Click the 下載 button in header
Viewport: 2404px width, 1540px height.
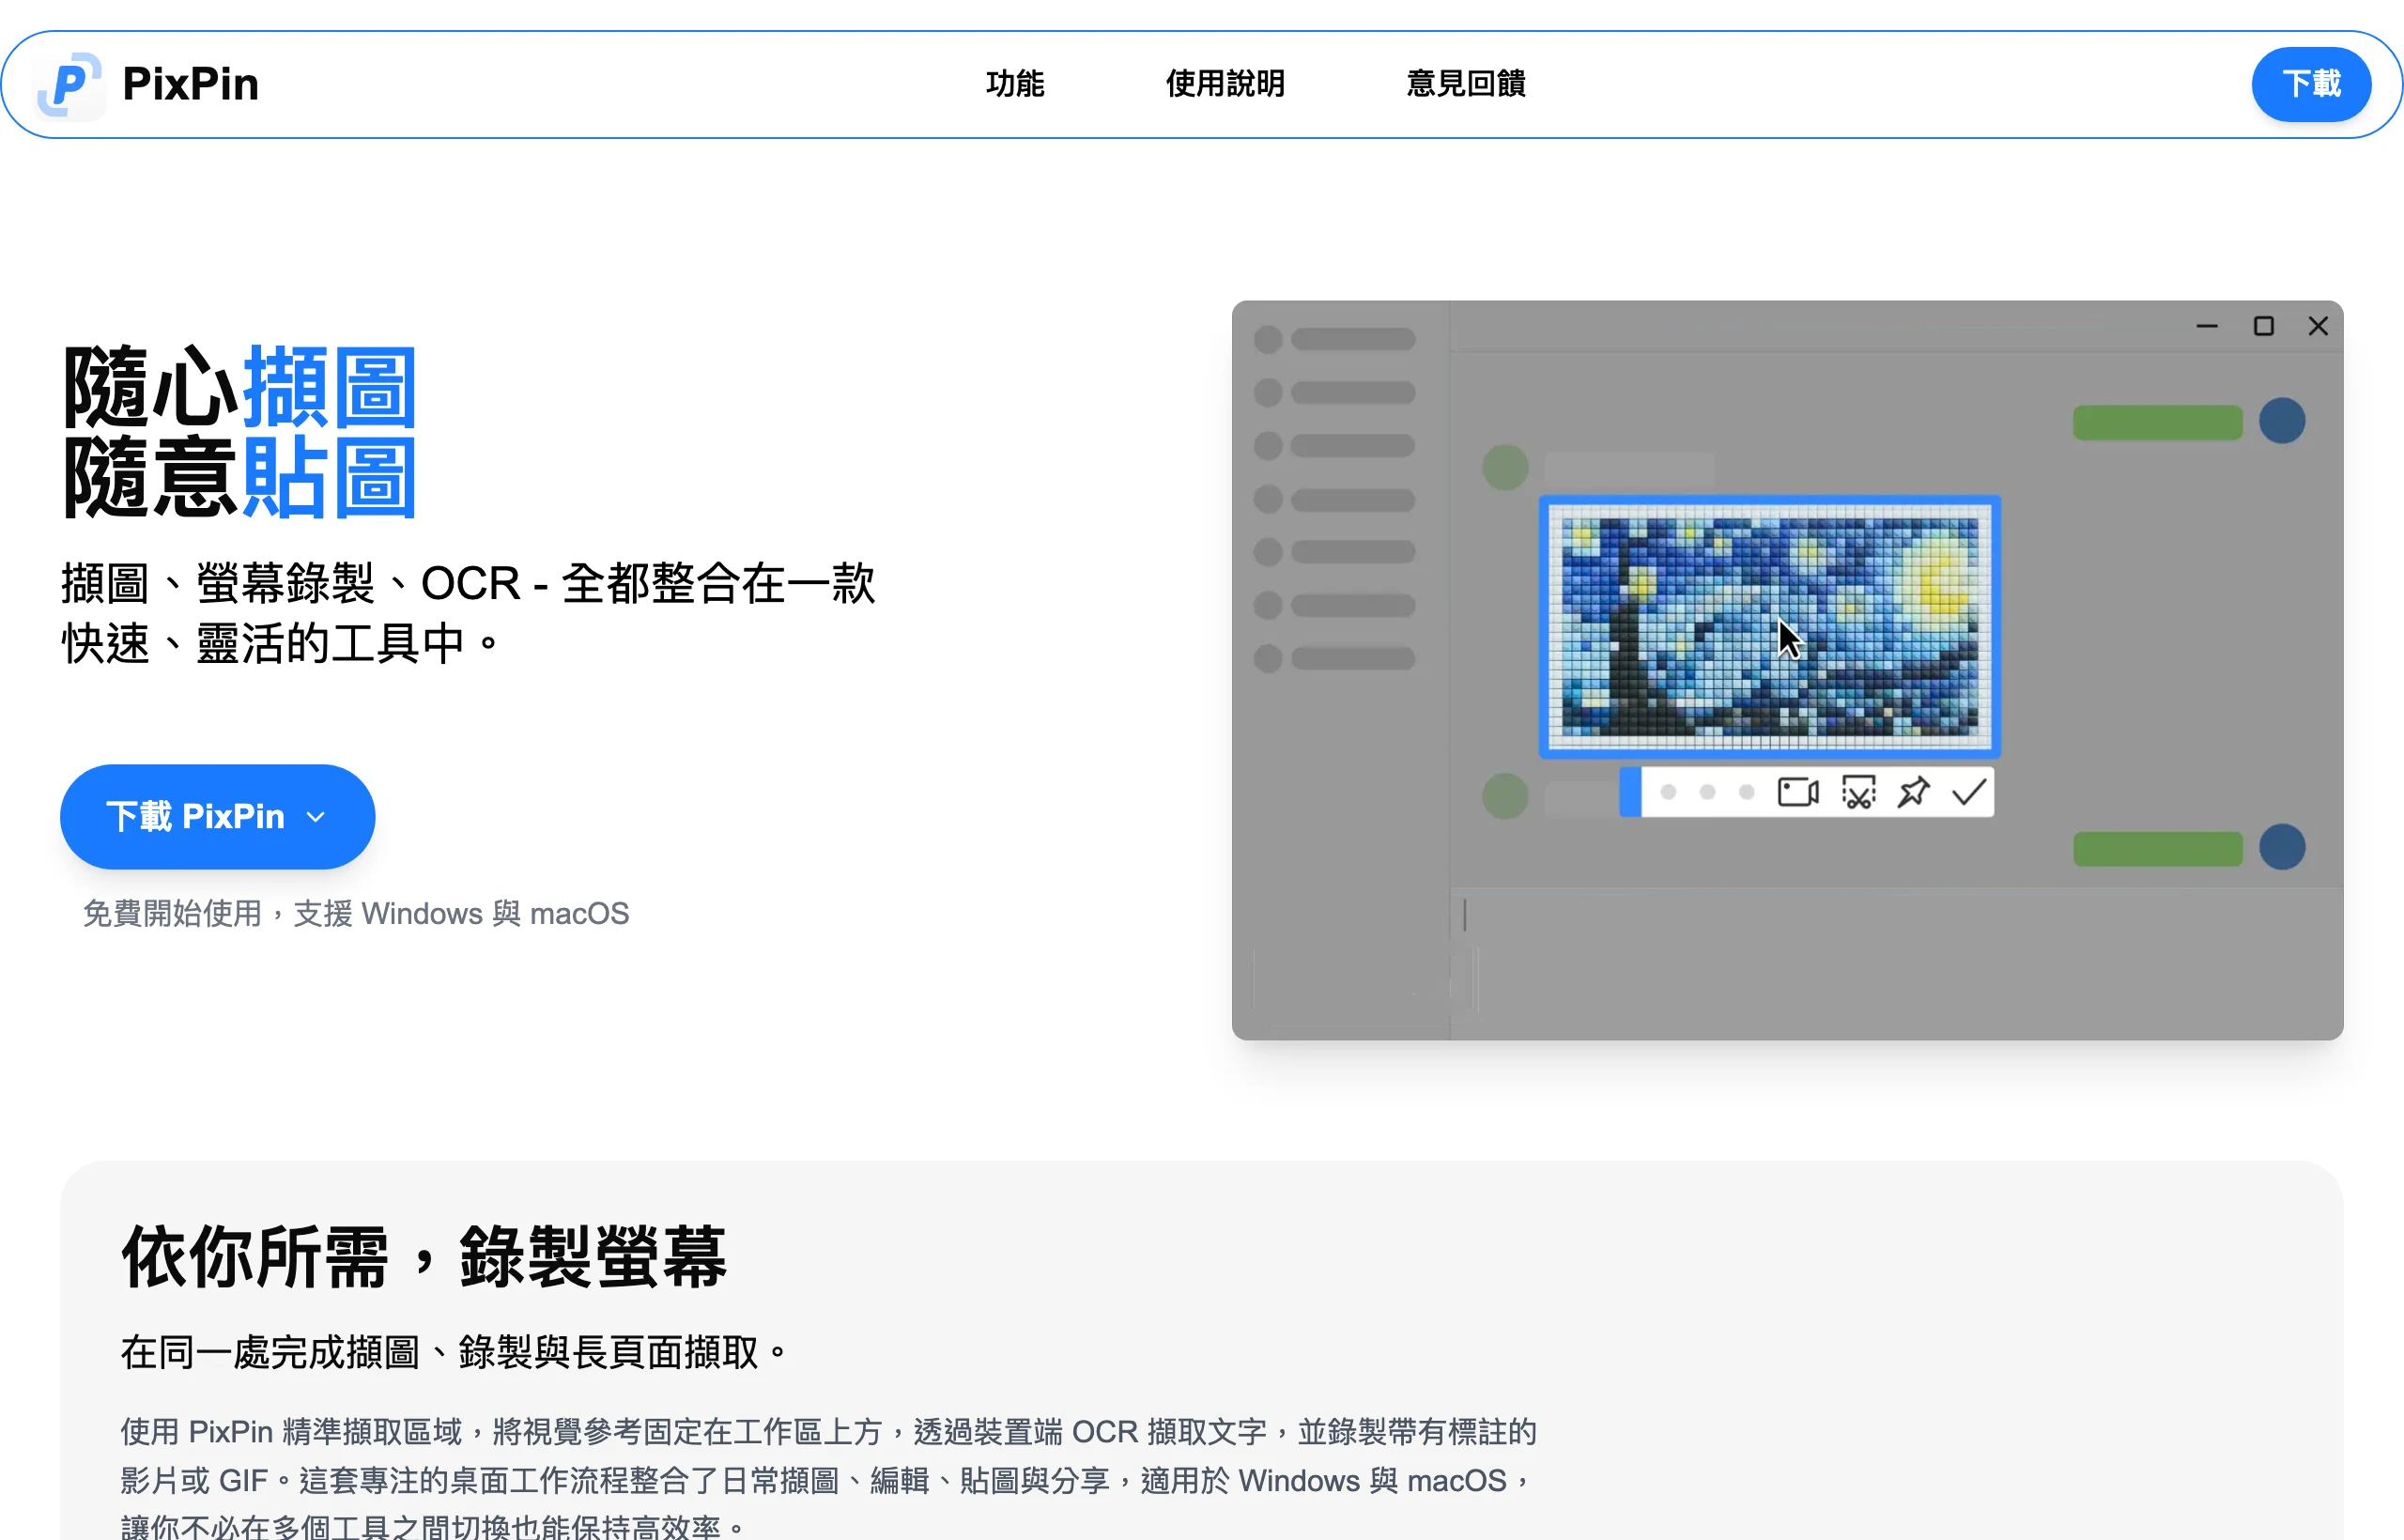(2310, 84)
